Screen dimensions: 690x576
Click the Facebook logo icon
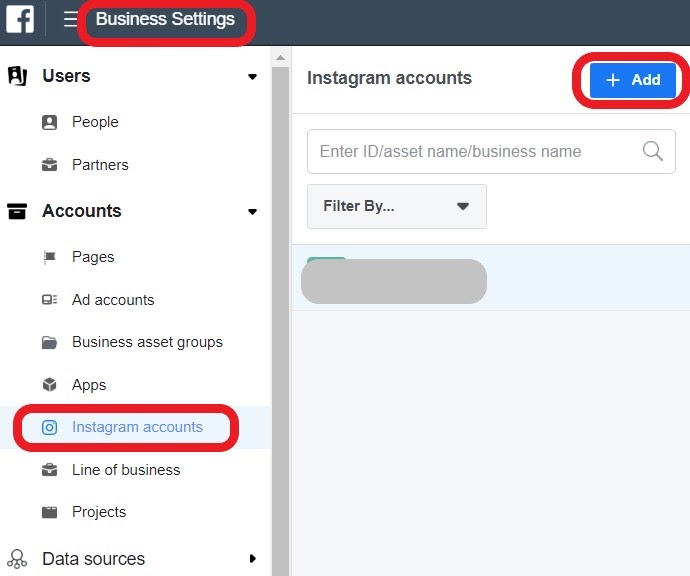click(20, 20)
